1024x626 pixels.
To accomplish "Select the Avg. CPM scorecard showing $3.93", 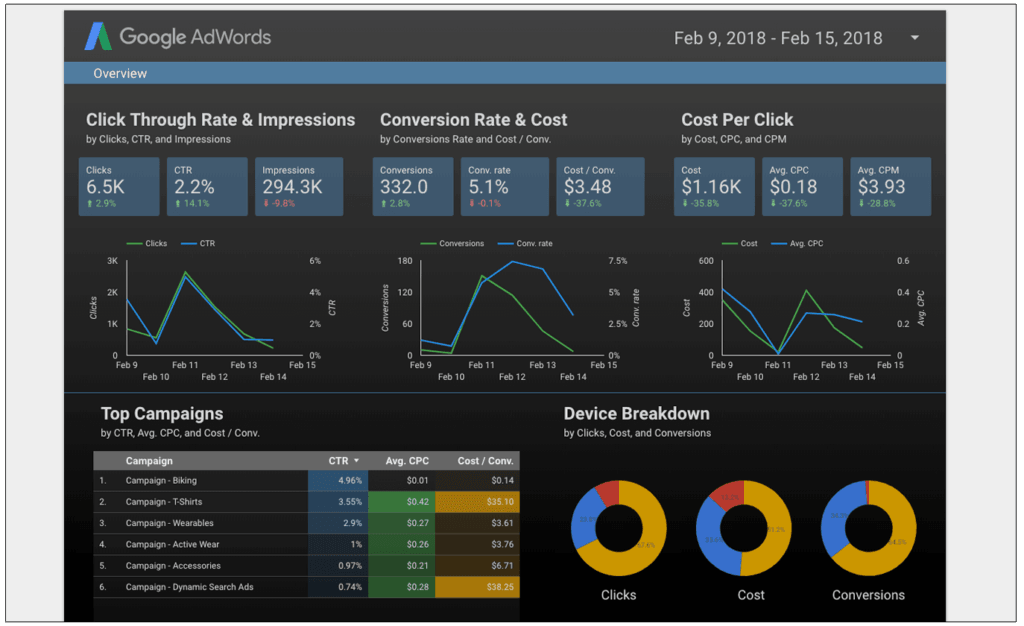I will (891, 187).
